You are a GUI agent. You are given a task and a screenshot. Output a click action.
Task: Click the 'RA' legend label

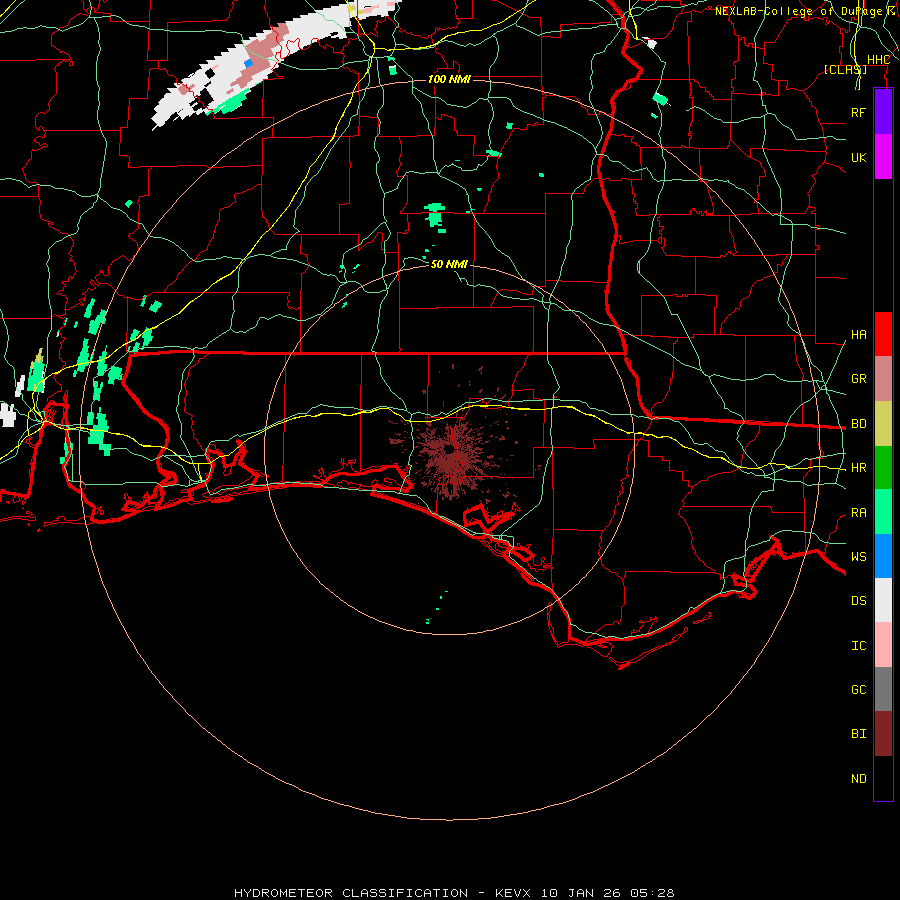pos(858,513)
